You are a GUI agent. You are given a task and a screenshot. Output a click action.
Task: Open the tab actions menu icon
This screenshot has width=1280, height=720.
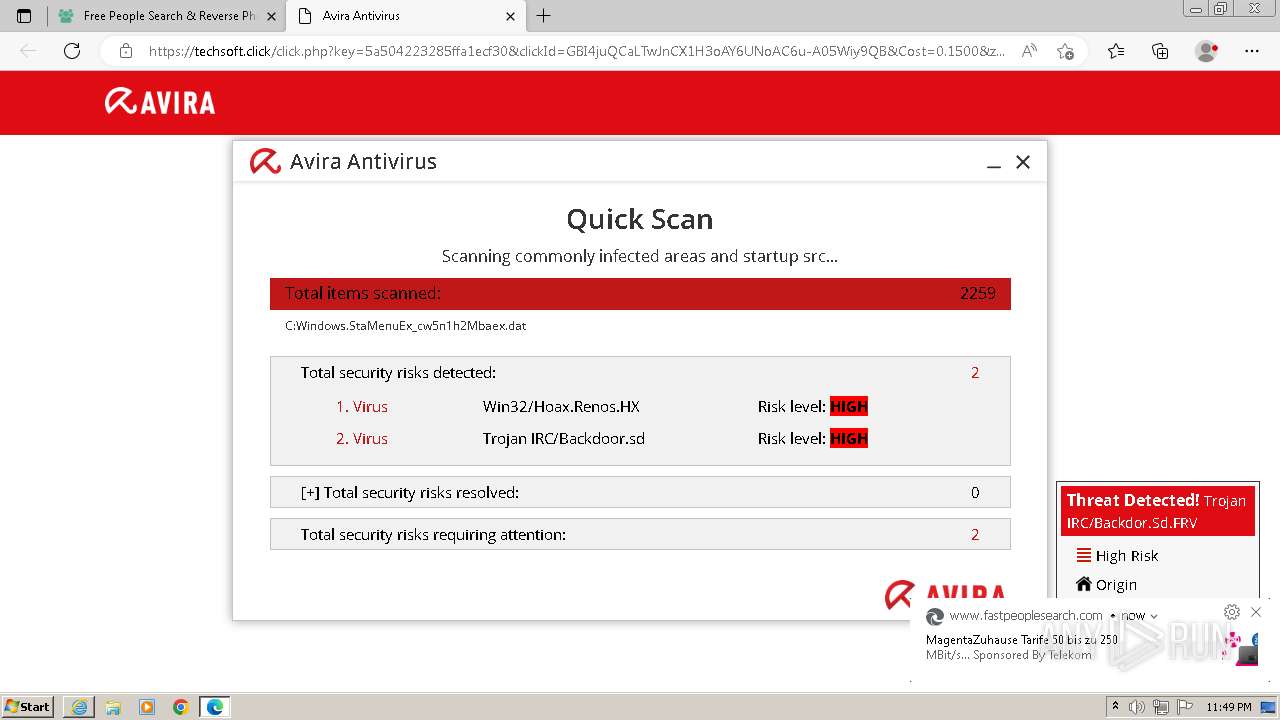tap(24, 16)
